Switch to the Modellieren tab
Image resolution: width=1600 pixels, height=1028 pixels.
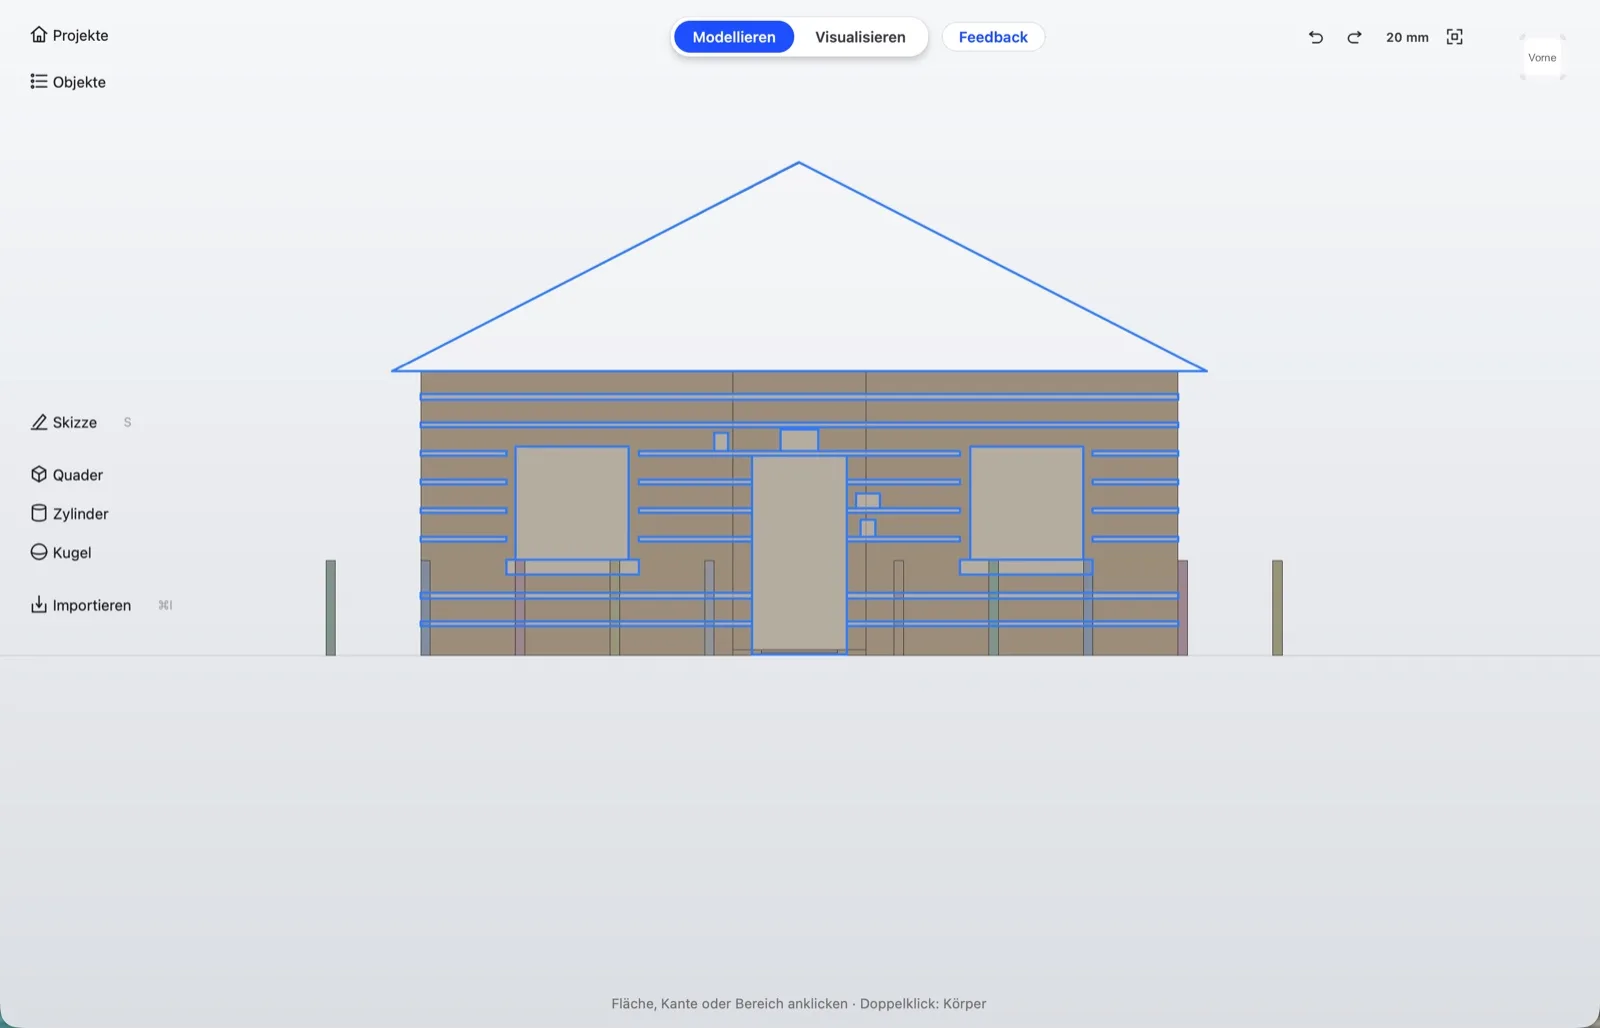(x=734, y=37)
